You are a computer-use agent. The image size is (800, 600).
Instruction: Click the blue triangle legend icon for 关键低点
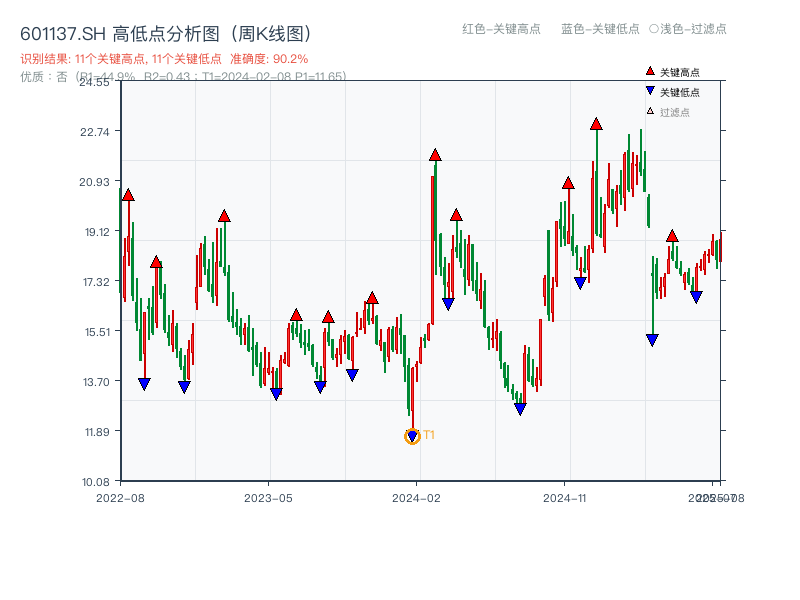click(650, 91)
